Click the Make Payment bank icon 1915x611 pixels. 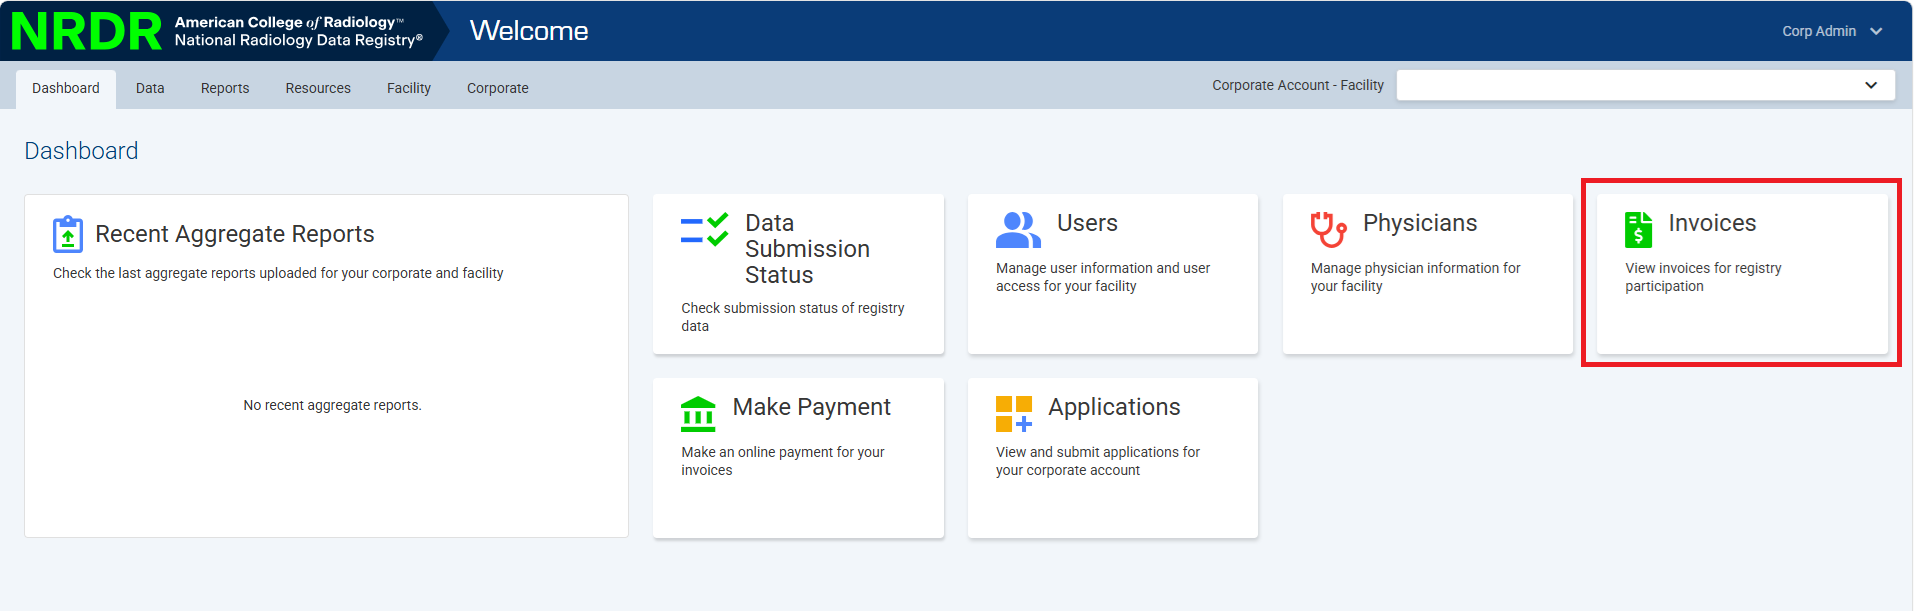tap(698, 413)
